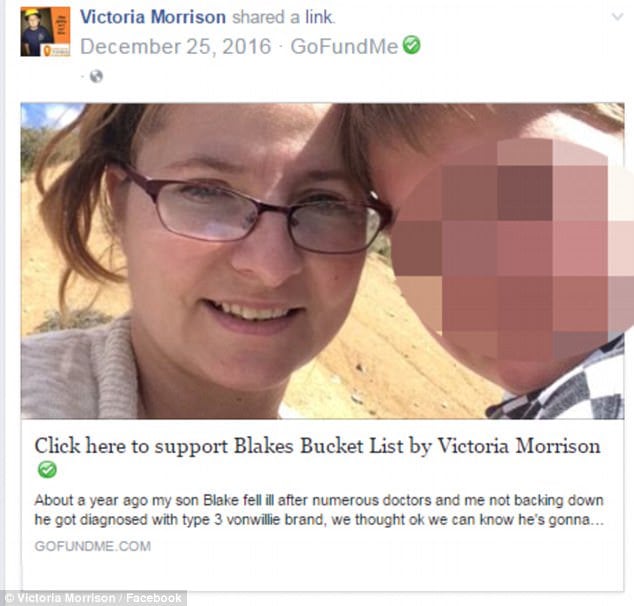Click the Victoria Morrison / Facebook credit caption
Viewport: 634px width, 606px height.
[94, 598]
